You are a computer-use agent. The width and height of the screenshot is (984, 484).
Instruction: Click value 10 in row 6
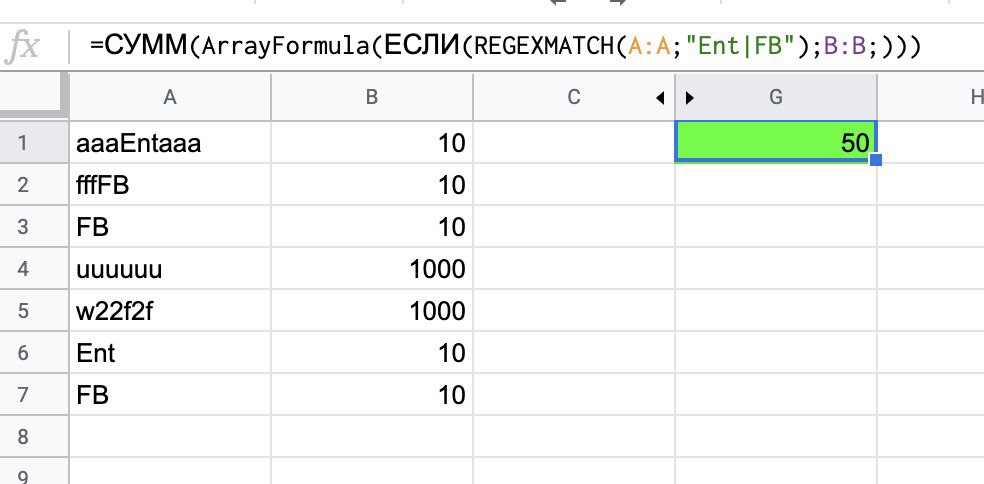pos(372,353)
